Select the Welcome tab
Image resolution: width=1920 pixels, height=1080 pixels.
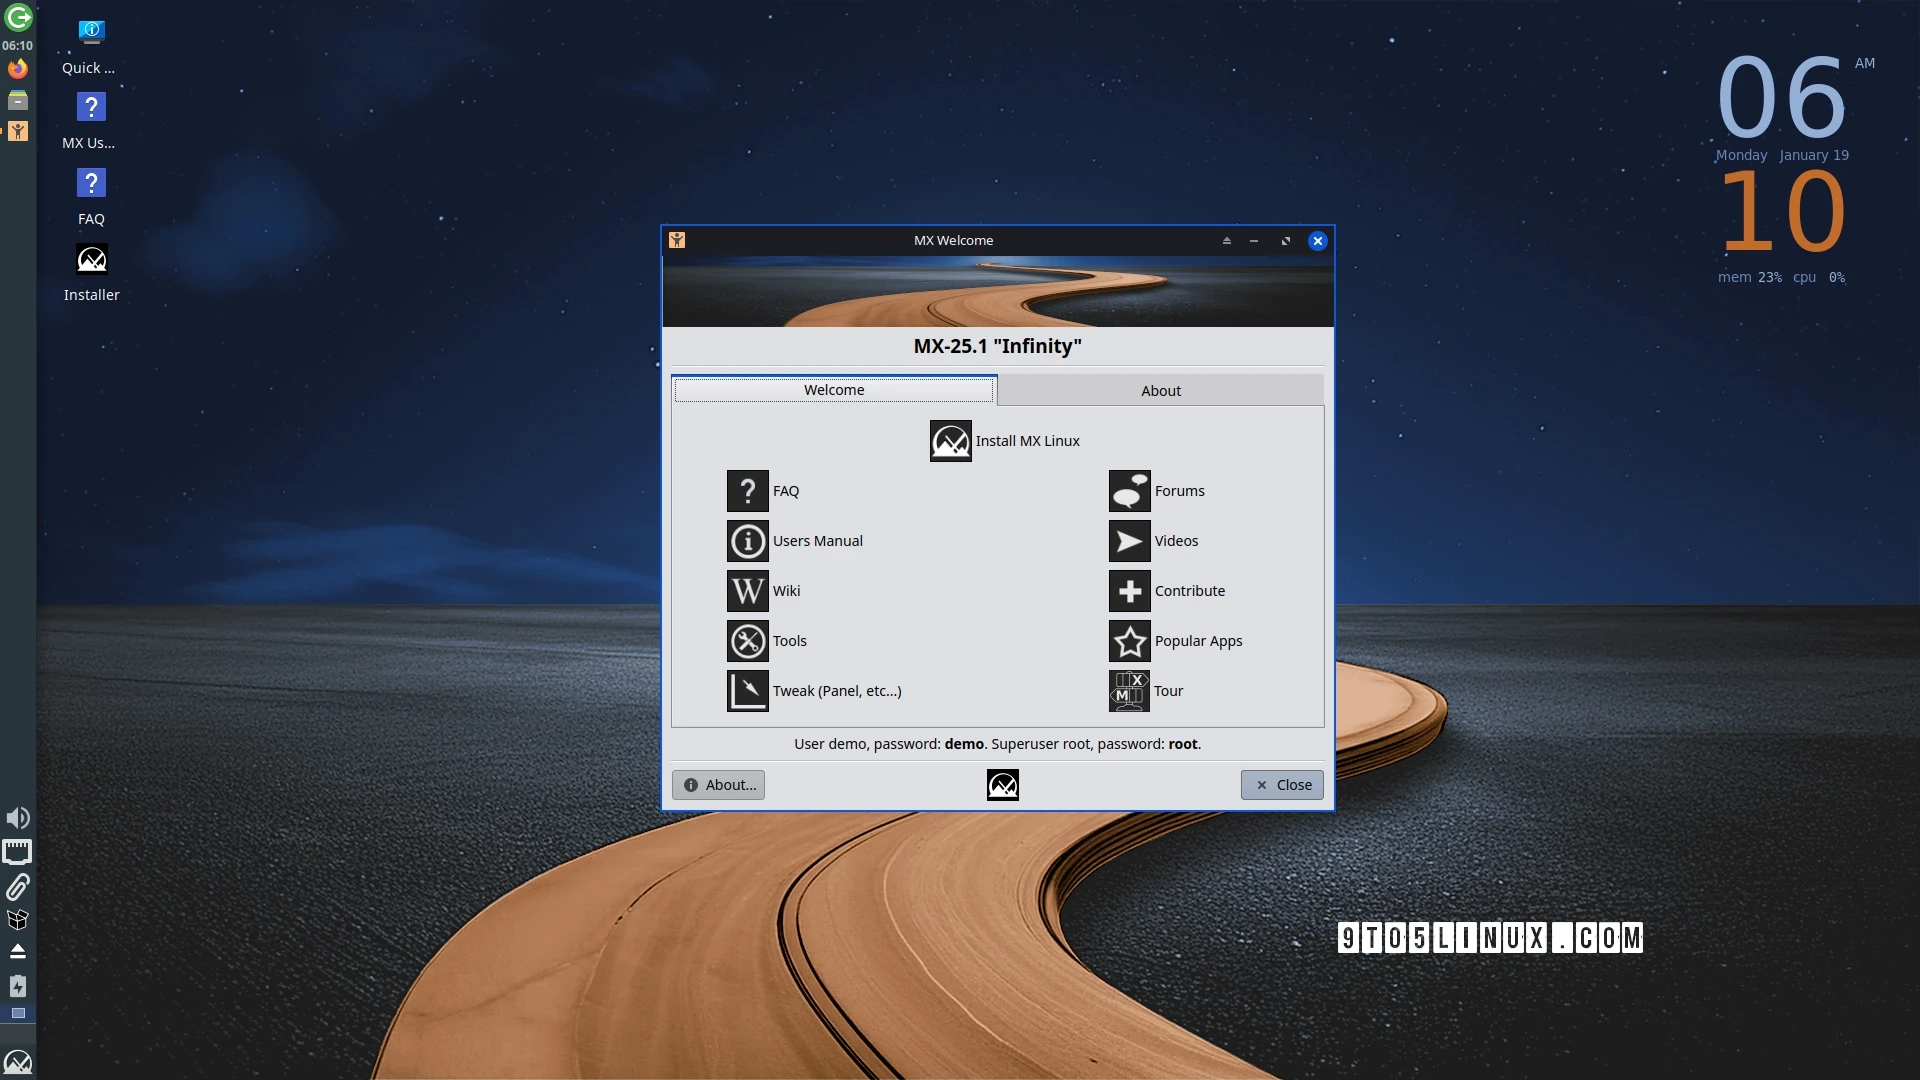(834, 390)
